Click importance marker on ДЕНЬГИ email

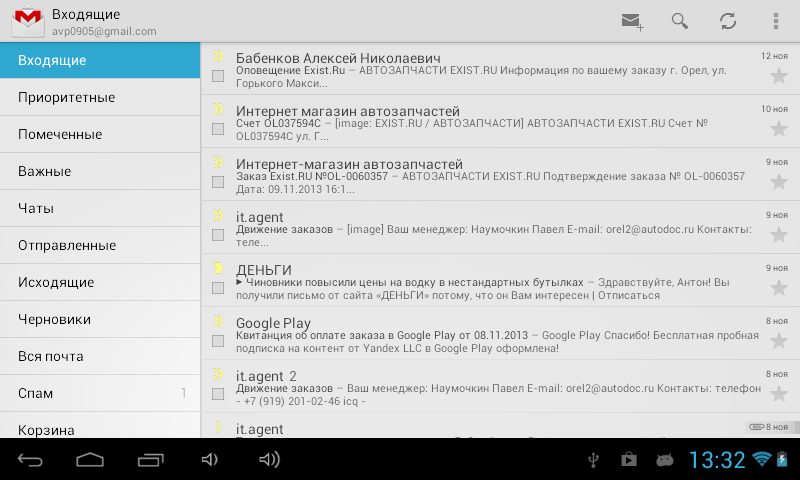click(x=218, y=268)
